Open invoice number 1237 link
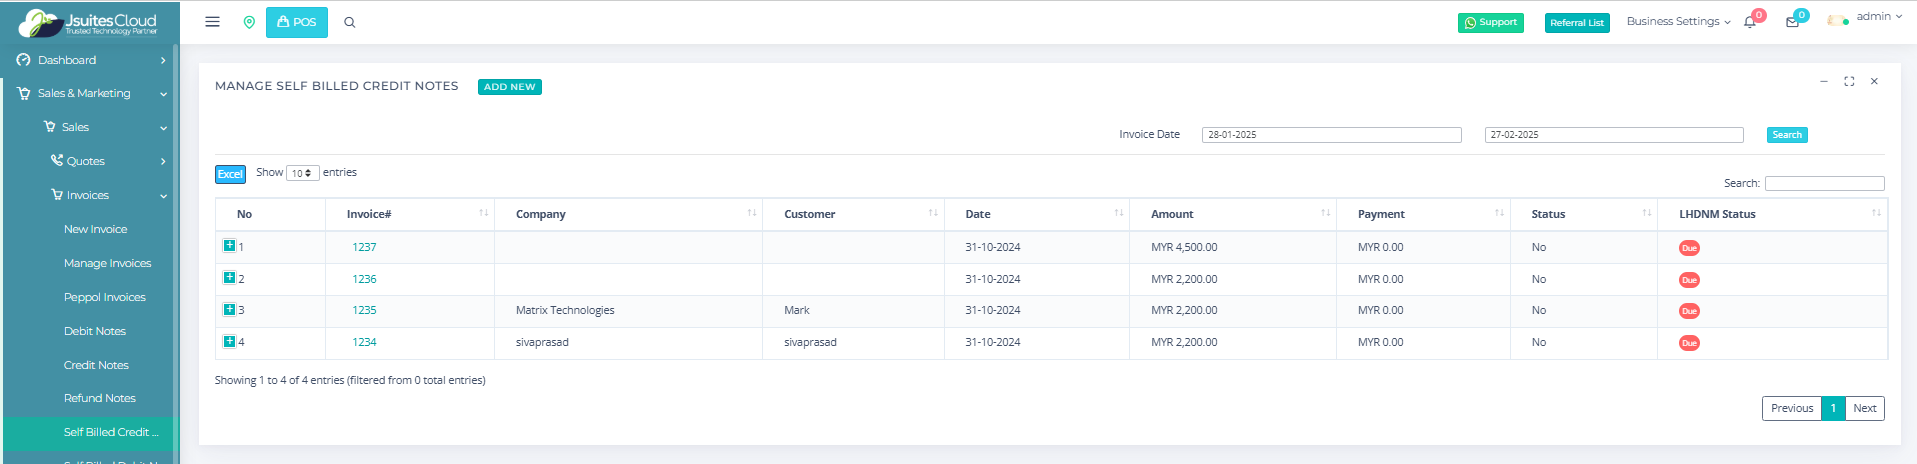Image resolution: width=1917 pixels, height=464 pixels. (364, 247)
